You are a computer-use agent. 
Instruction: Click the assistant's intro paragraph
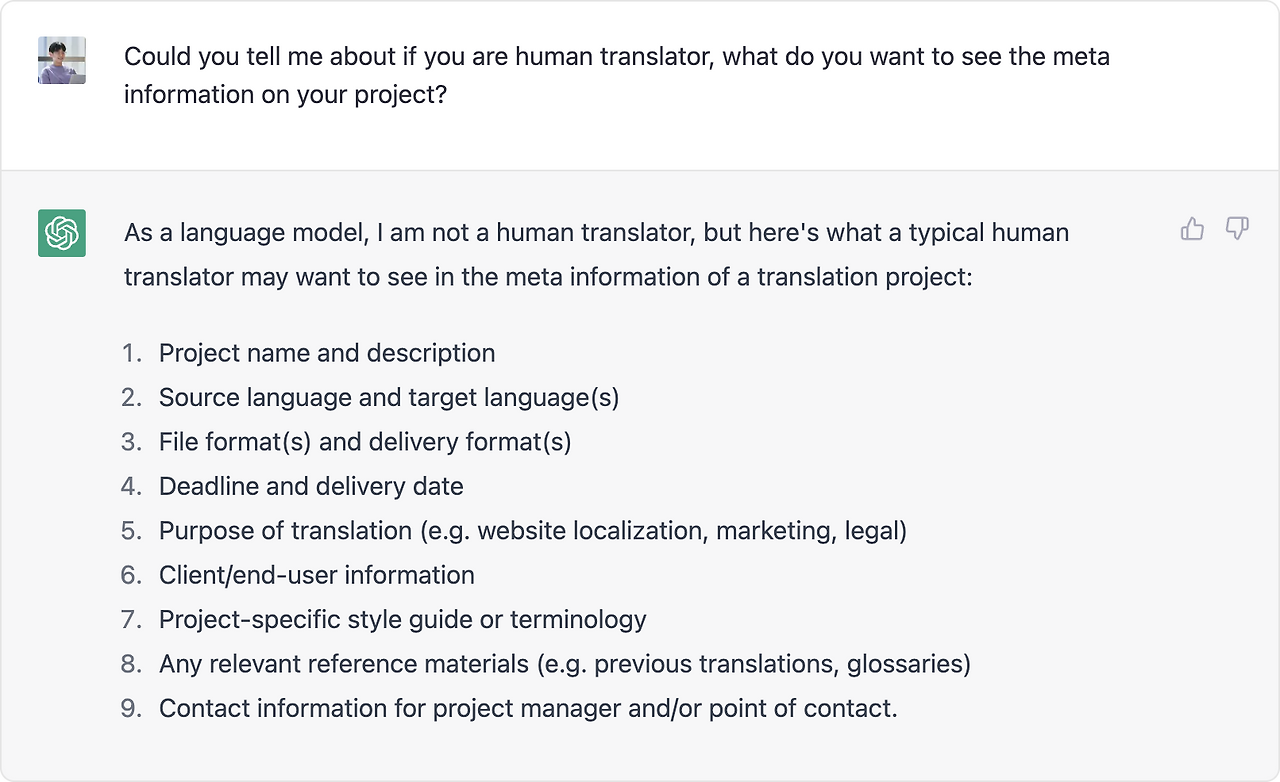click(x=597, y=254)
